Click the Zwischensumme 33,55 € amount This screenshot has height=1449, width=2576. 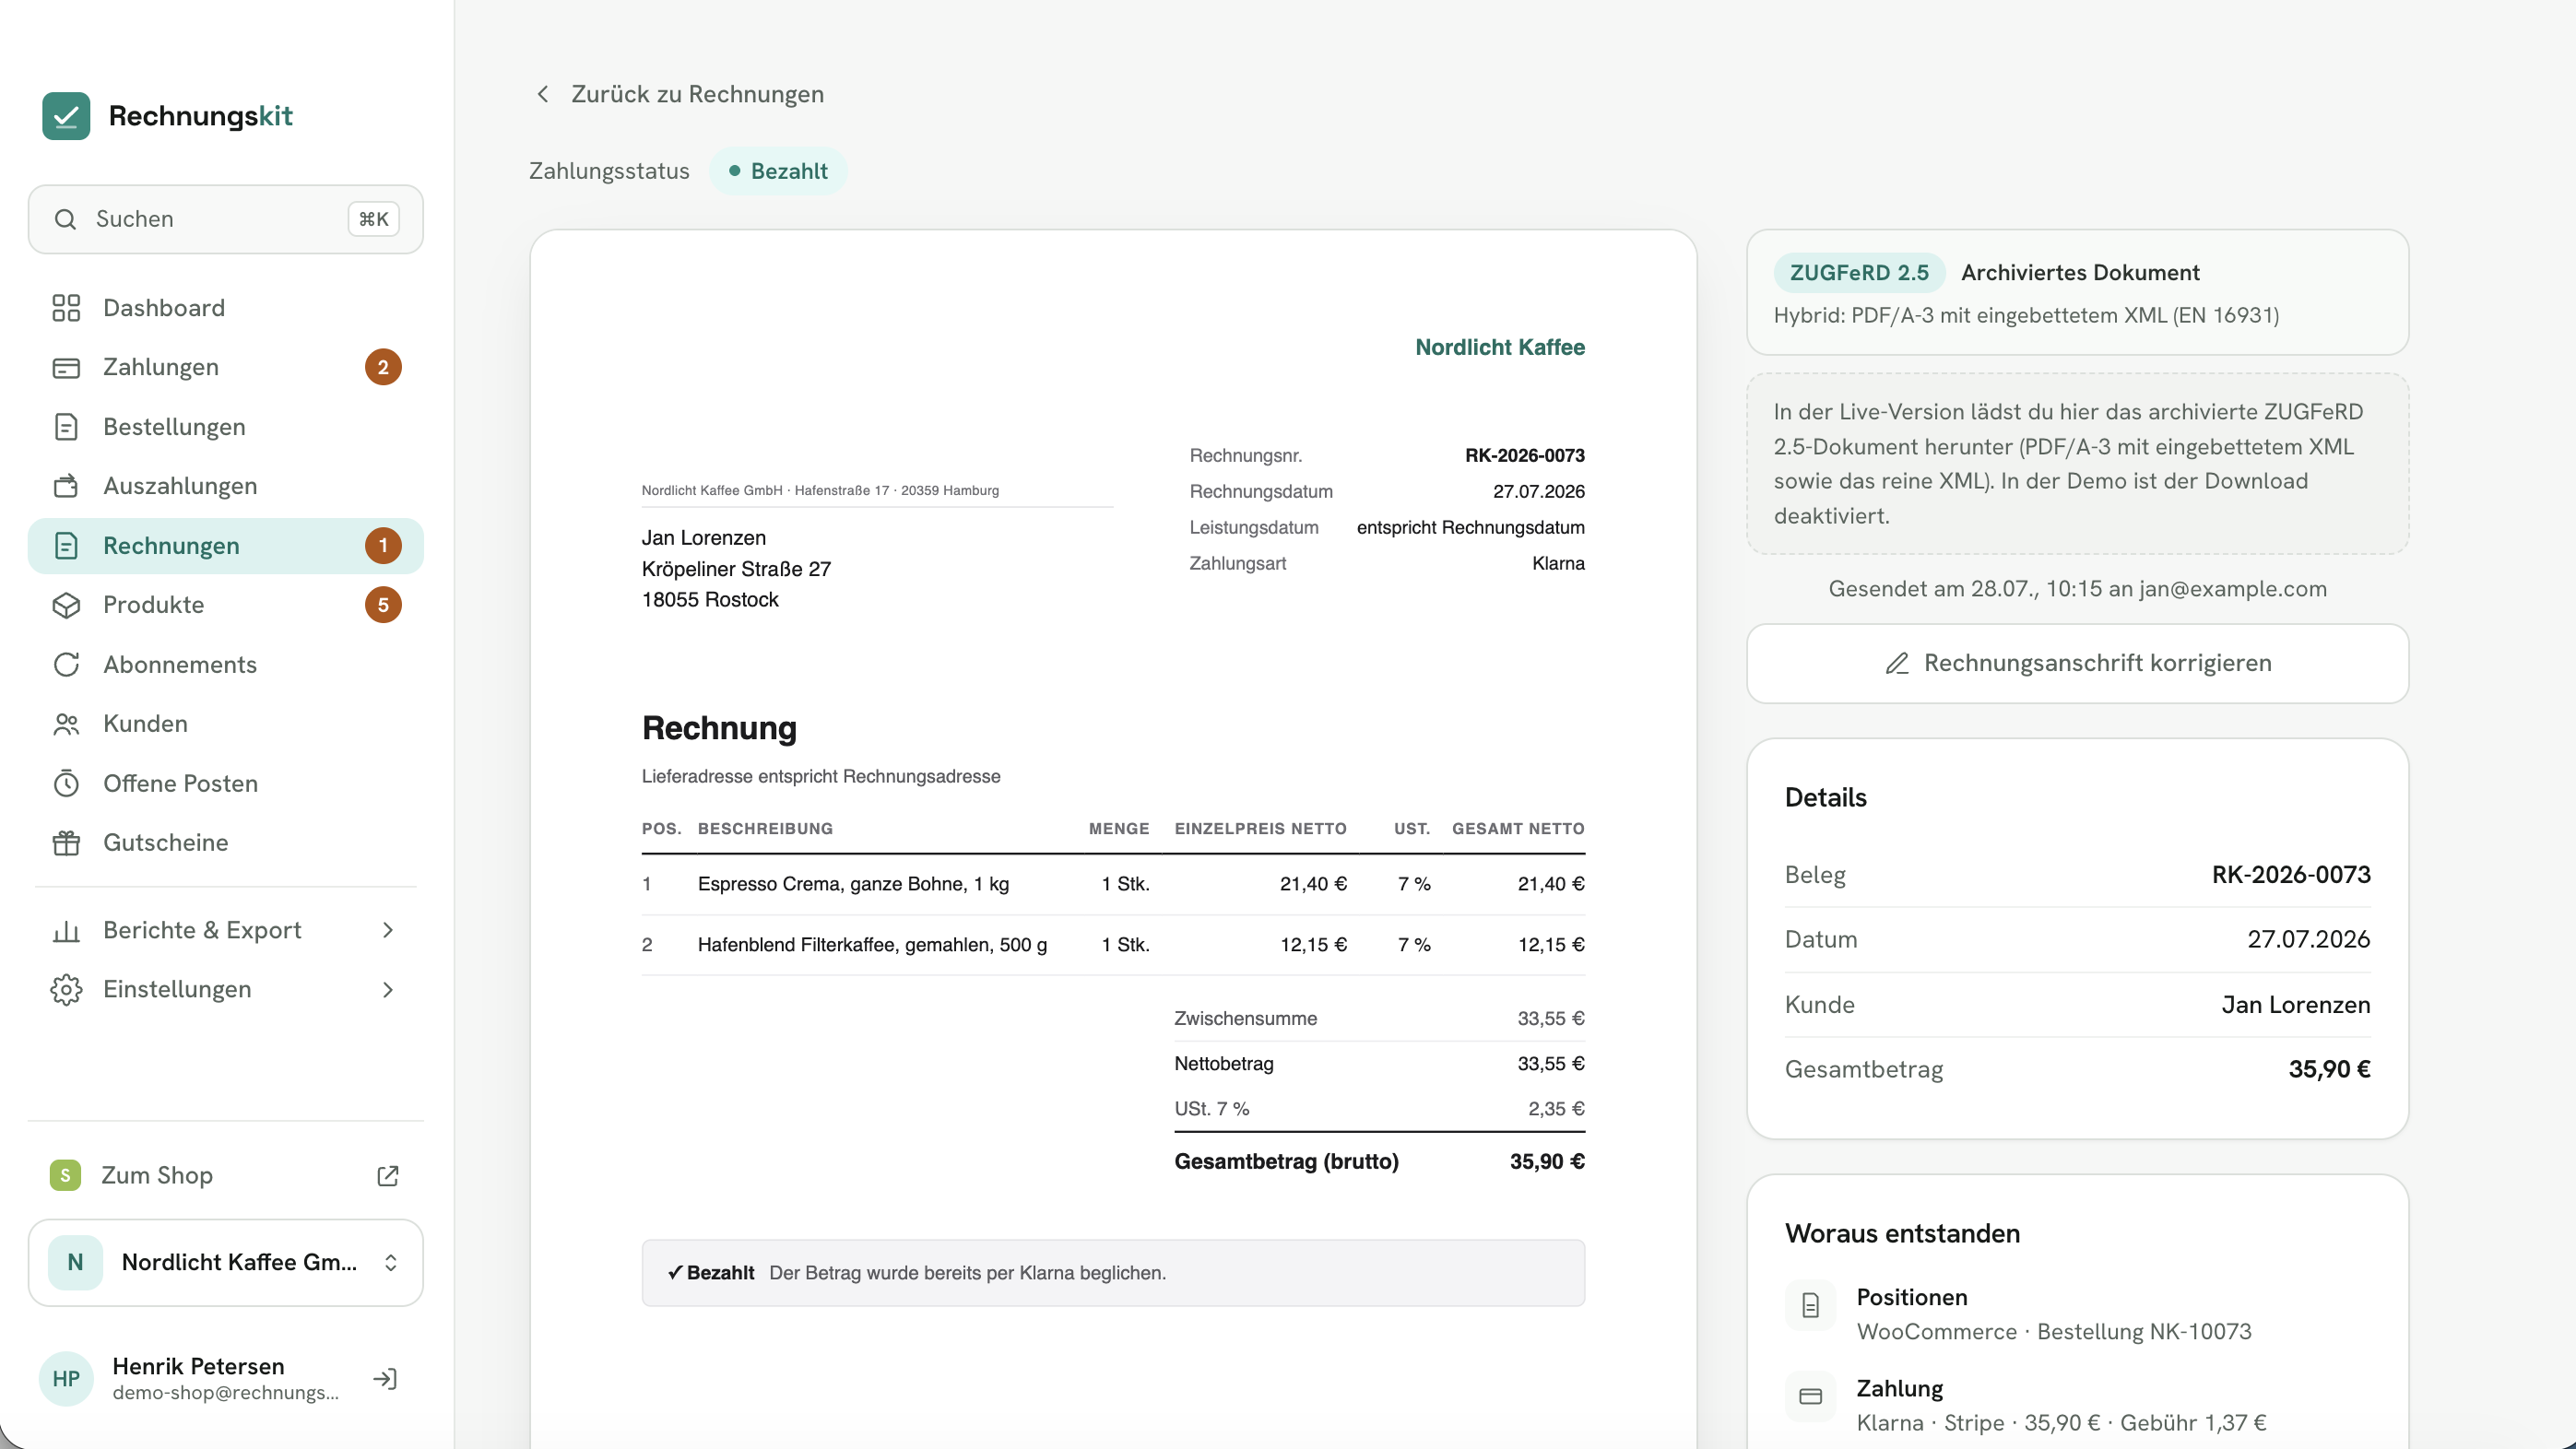tap(1551, 1019)
